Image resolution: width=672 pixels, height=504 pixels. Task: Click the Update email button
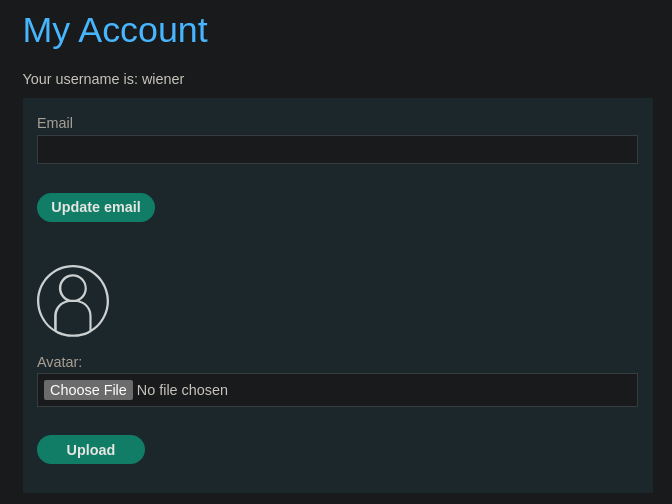96,207
